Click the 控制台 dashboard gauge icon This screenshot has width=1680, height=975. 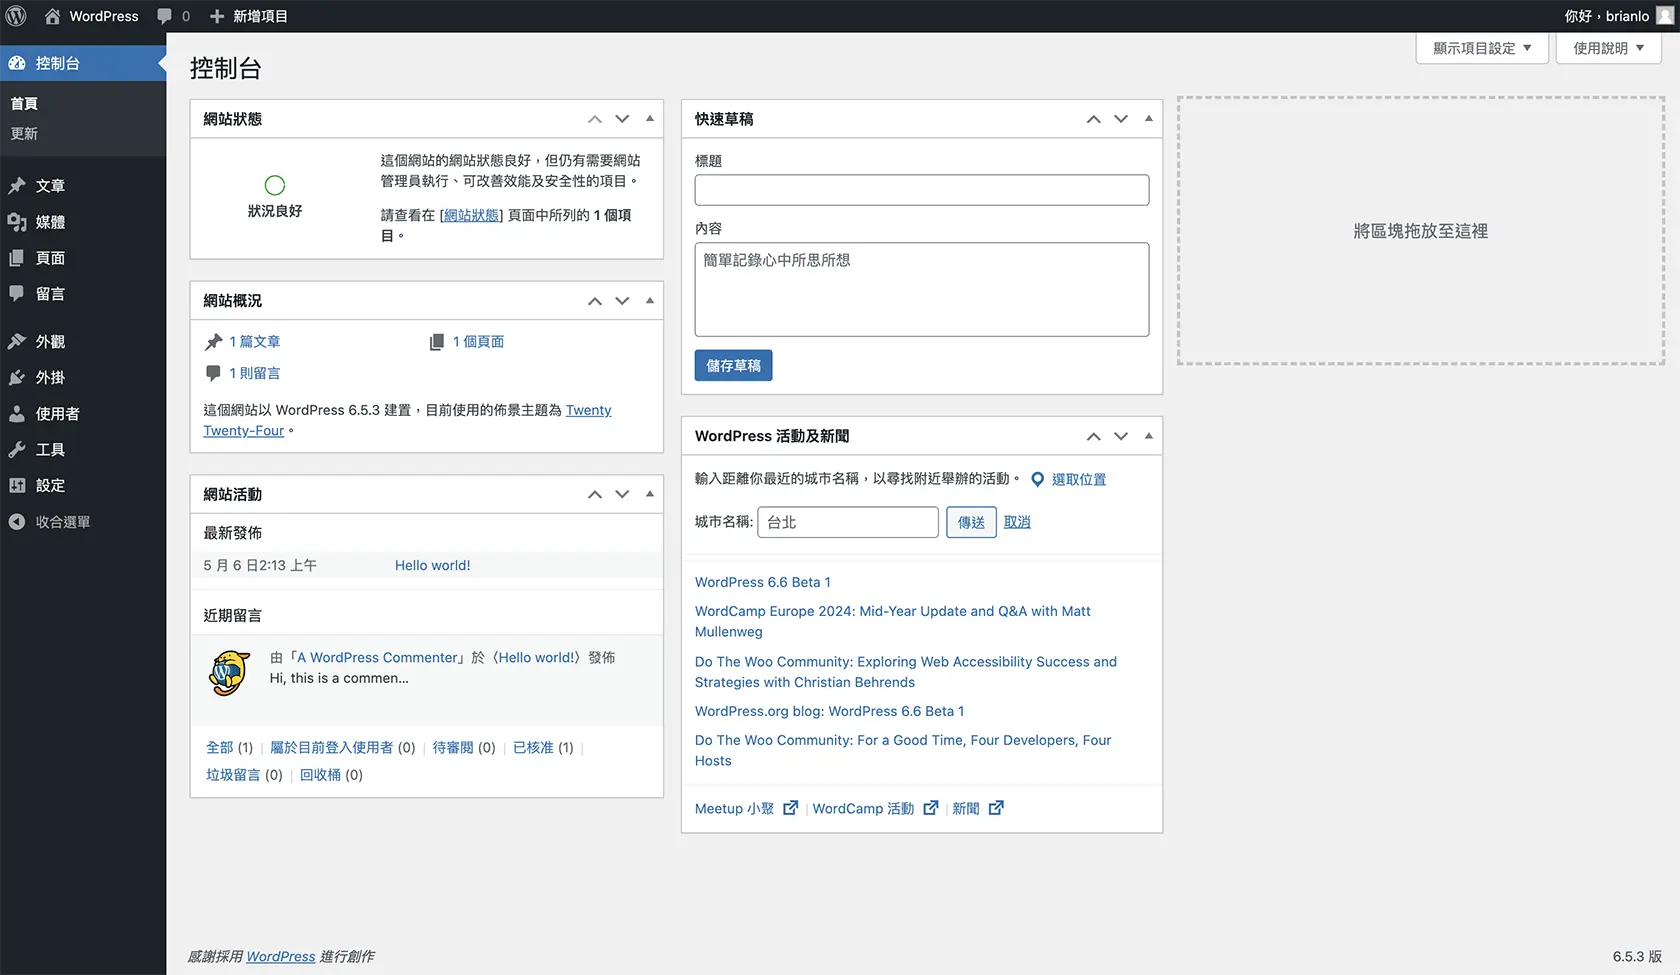[x=17, y=63]
